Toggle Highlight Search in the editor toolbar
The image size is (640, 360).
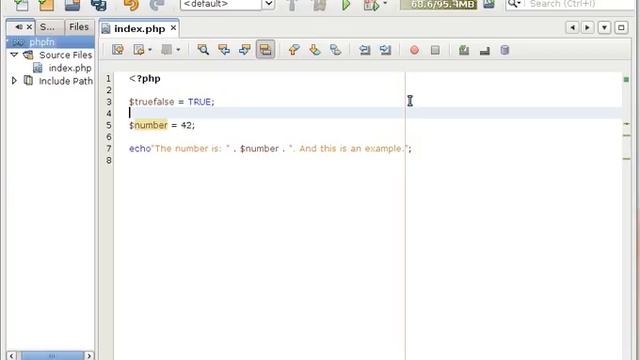265,50
